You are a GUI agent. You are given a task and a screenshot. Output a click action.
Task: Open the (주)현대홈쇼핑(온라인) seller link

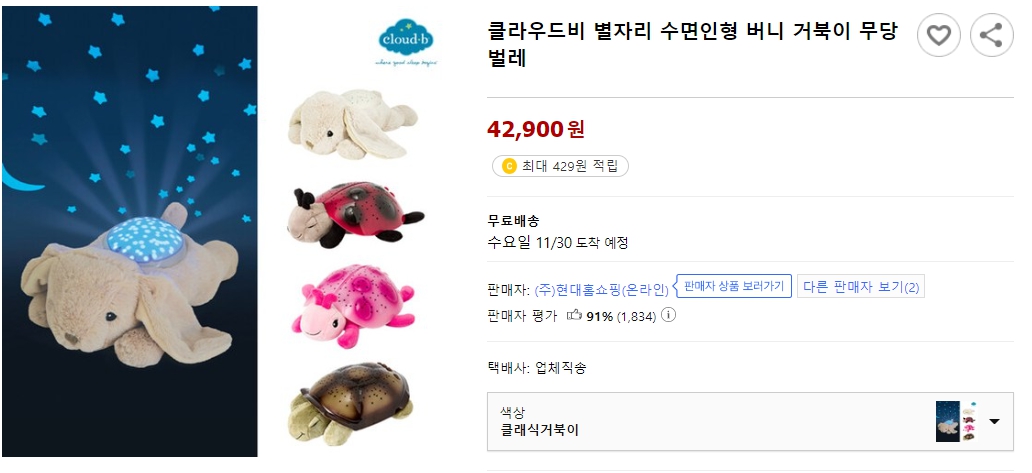click(602, 288)
